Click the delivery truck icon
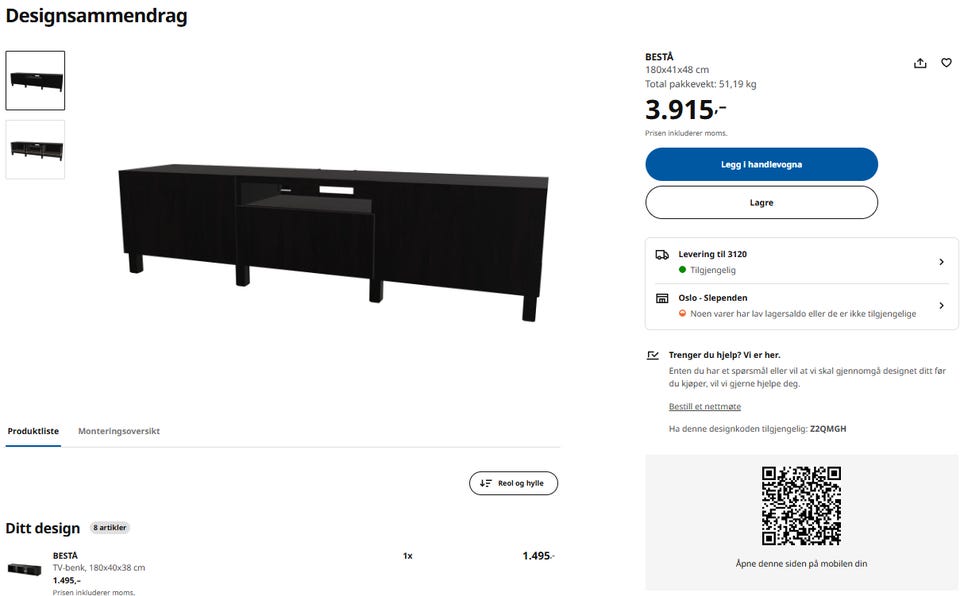 pyautogui.click(x=662, y=255)
